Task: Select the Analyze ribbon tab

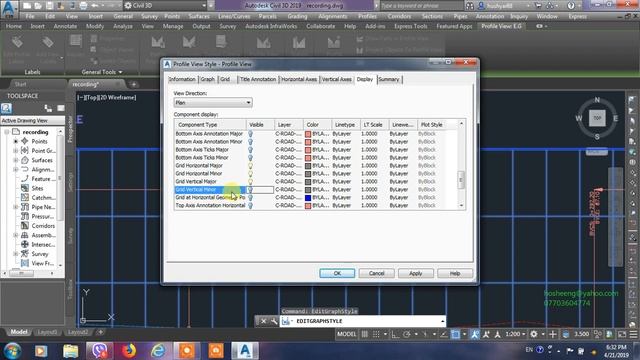Action: click(x=122, y=26)
